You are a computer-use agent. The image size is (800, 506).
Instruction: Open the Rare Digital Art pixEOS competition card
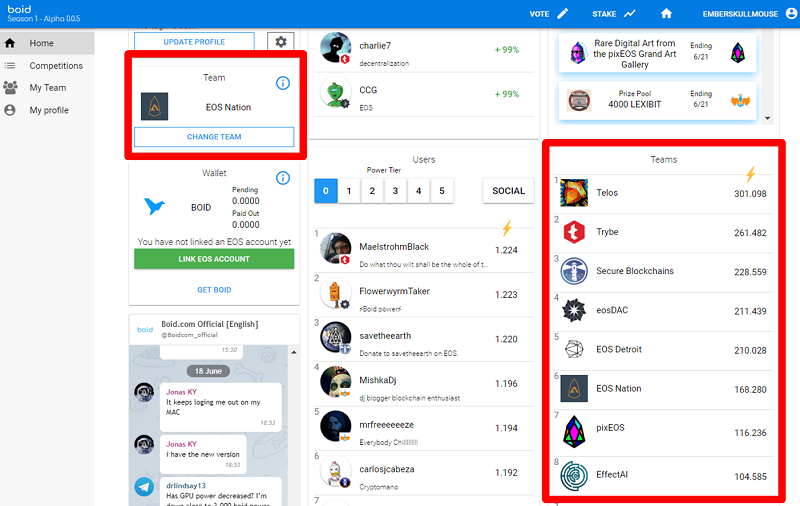(x=658, y=53)
